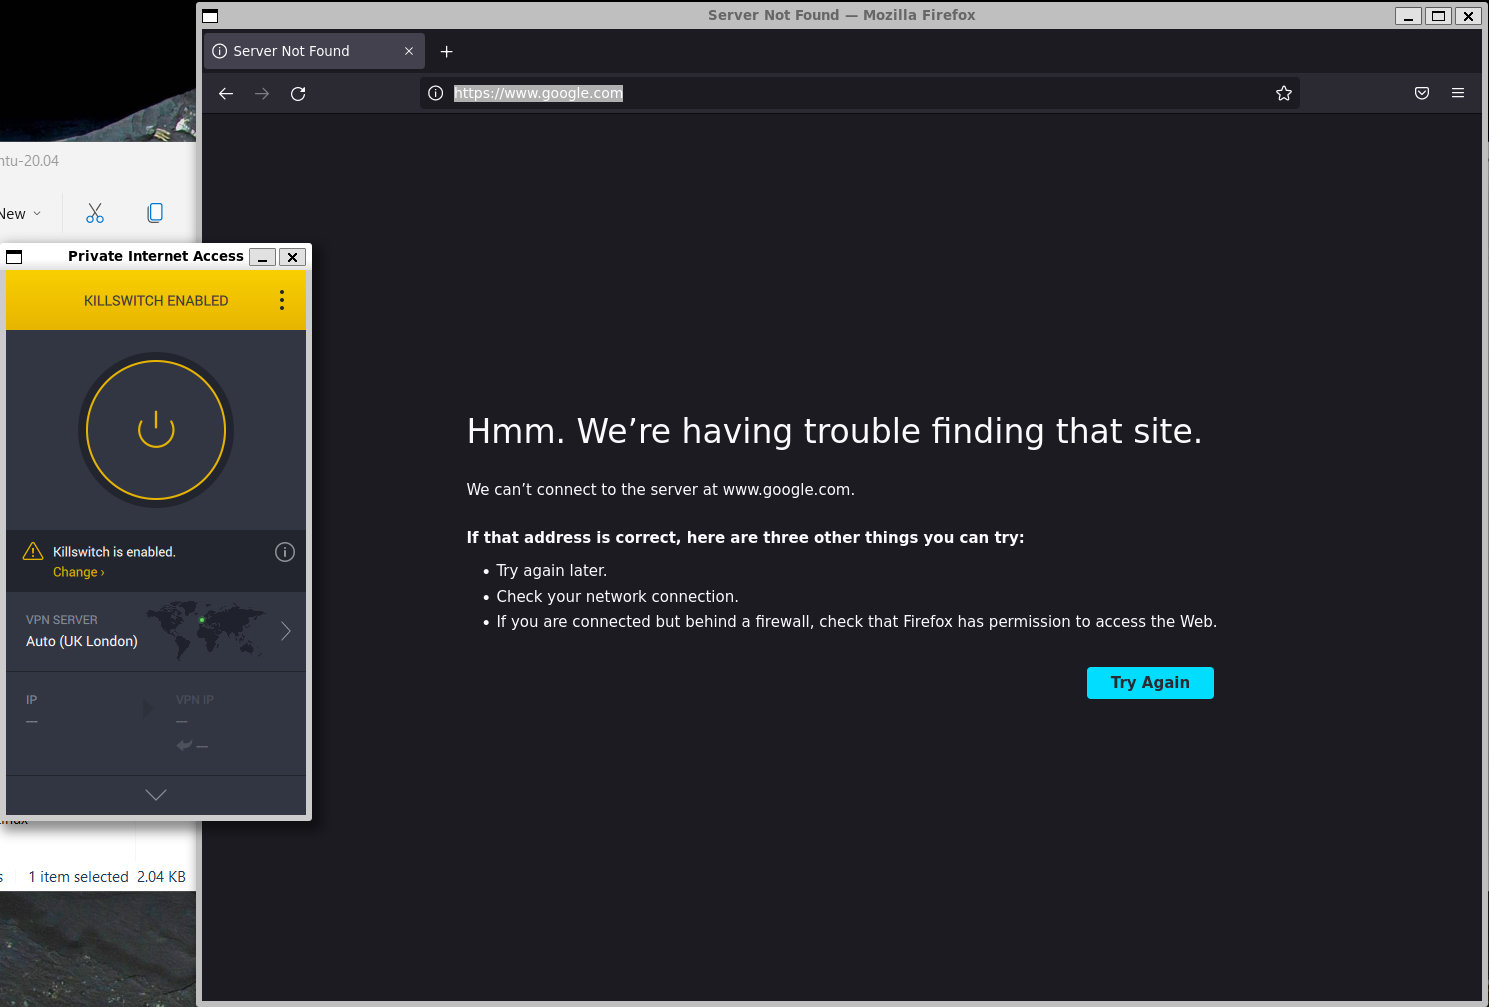
Task: Open the PIA three-dot menu
Action: (282, 300)
